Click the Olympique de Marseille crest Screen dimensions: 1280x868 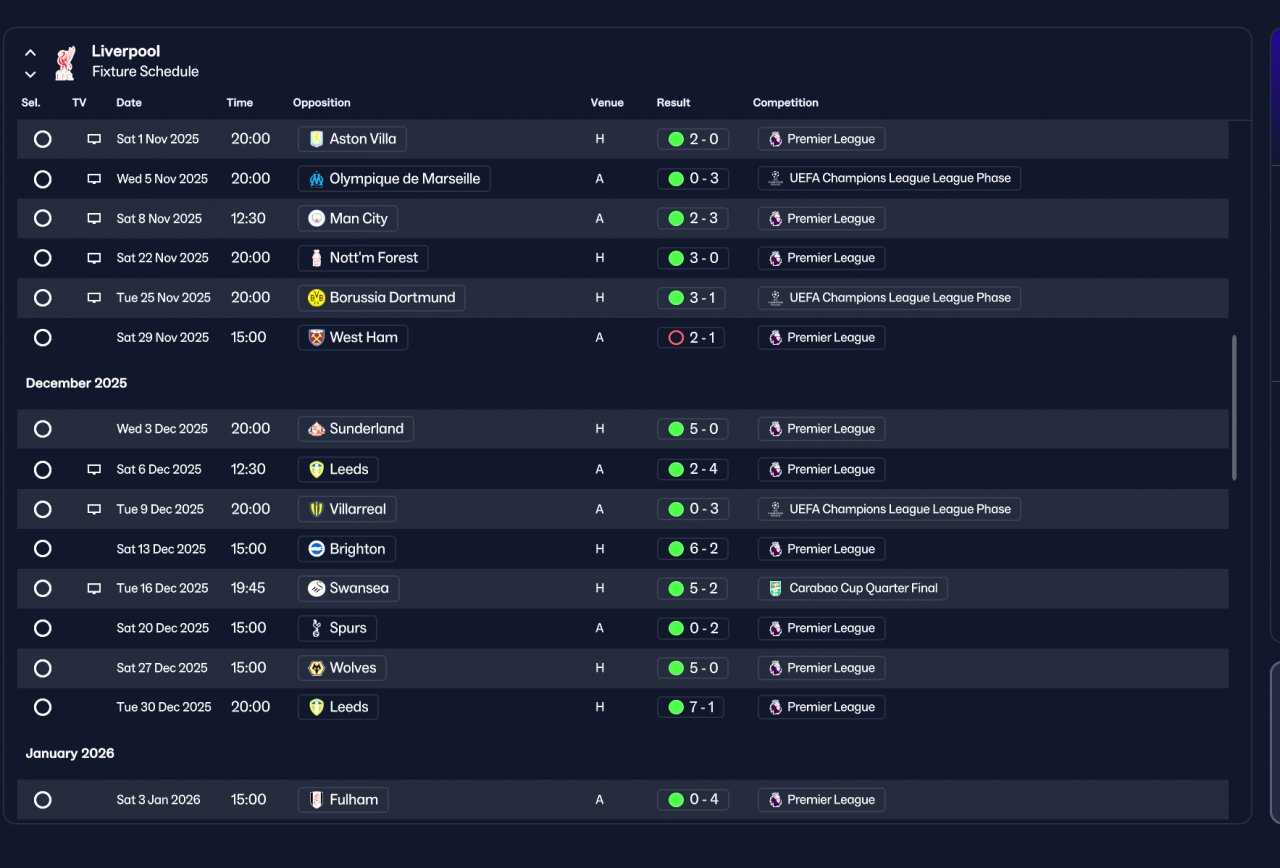pyautogui.click(x=316, y=179)
